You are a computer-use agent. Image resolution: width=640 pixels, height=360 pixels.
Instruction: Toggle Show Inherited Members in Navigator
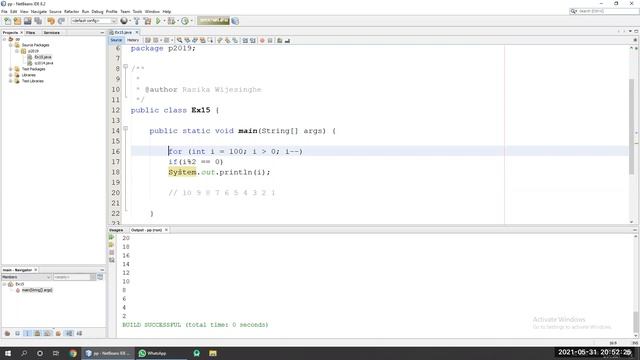pyautogui.click(x=7, y=333)
